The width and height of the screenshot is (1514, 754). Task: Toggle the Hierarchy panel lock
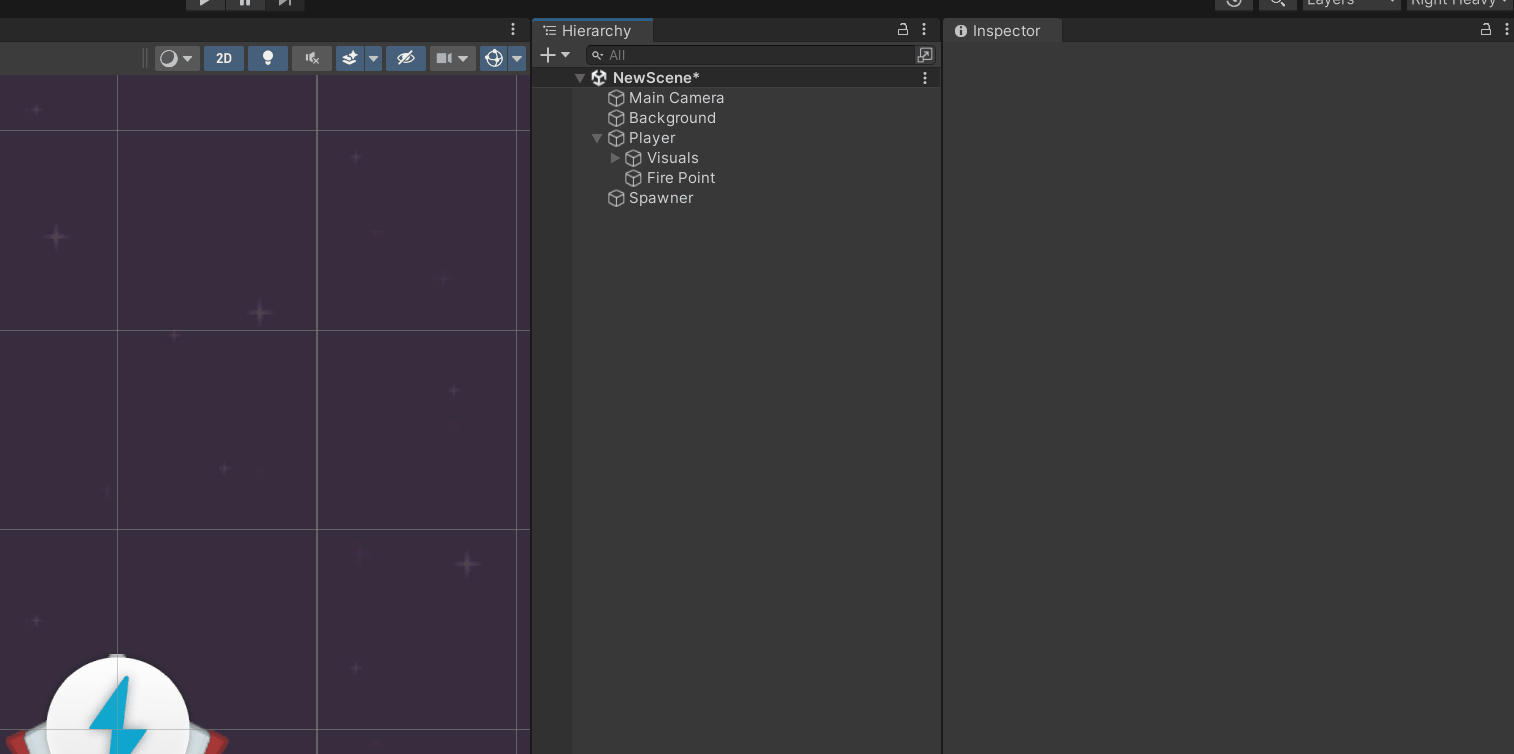tap(903, 30)
